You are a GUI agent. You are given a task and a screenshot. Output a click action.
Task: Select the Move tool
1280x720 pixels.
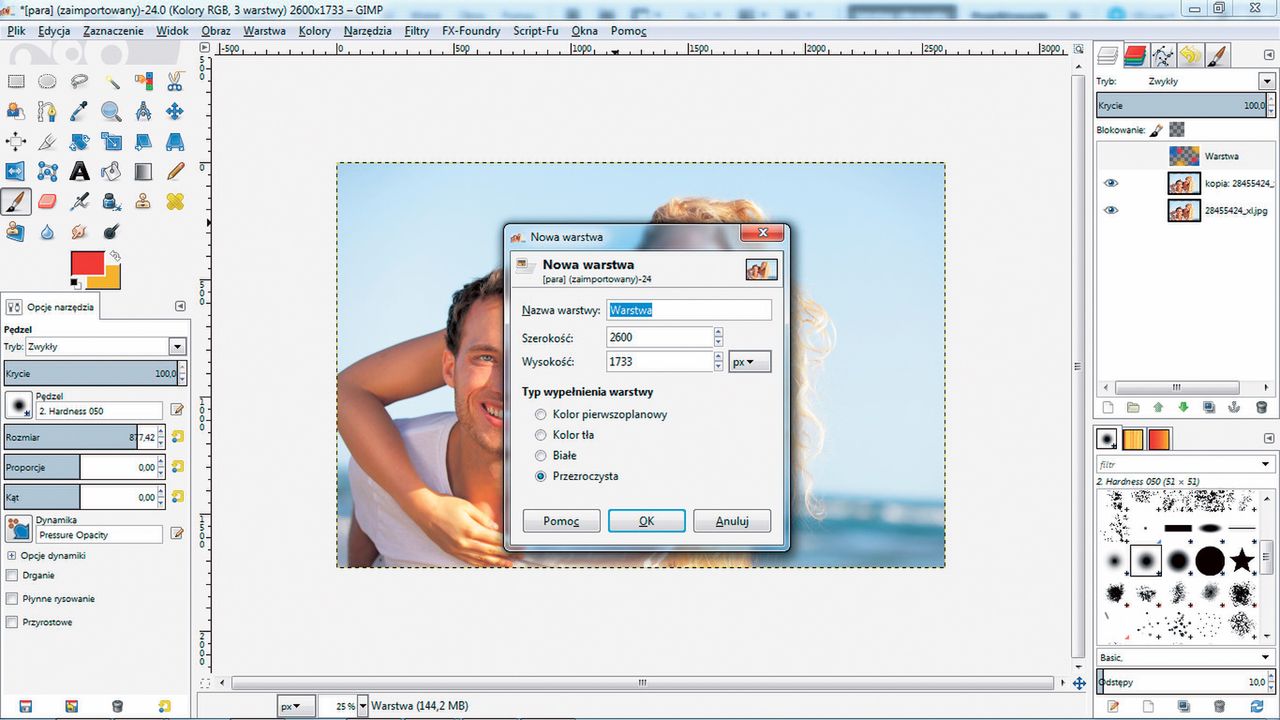pyautogui.click(x=175, y=111)
